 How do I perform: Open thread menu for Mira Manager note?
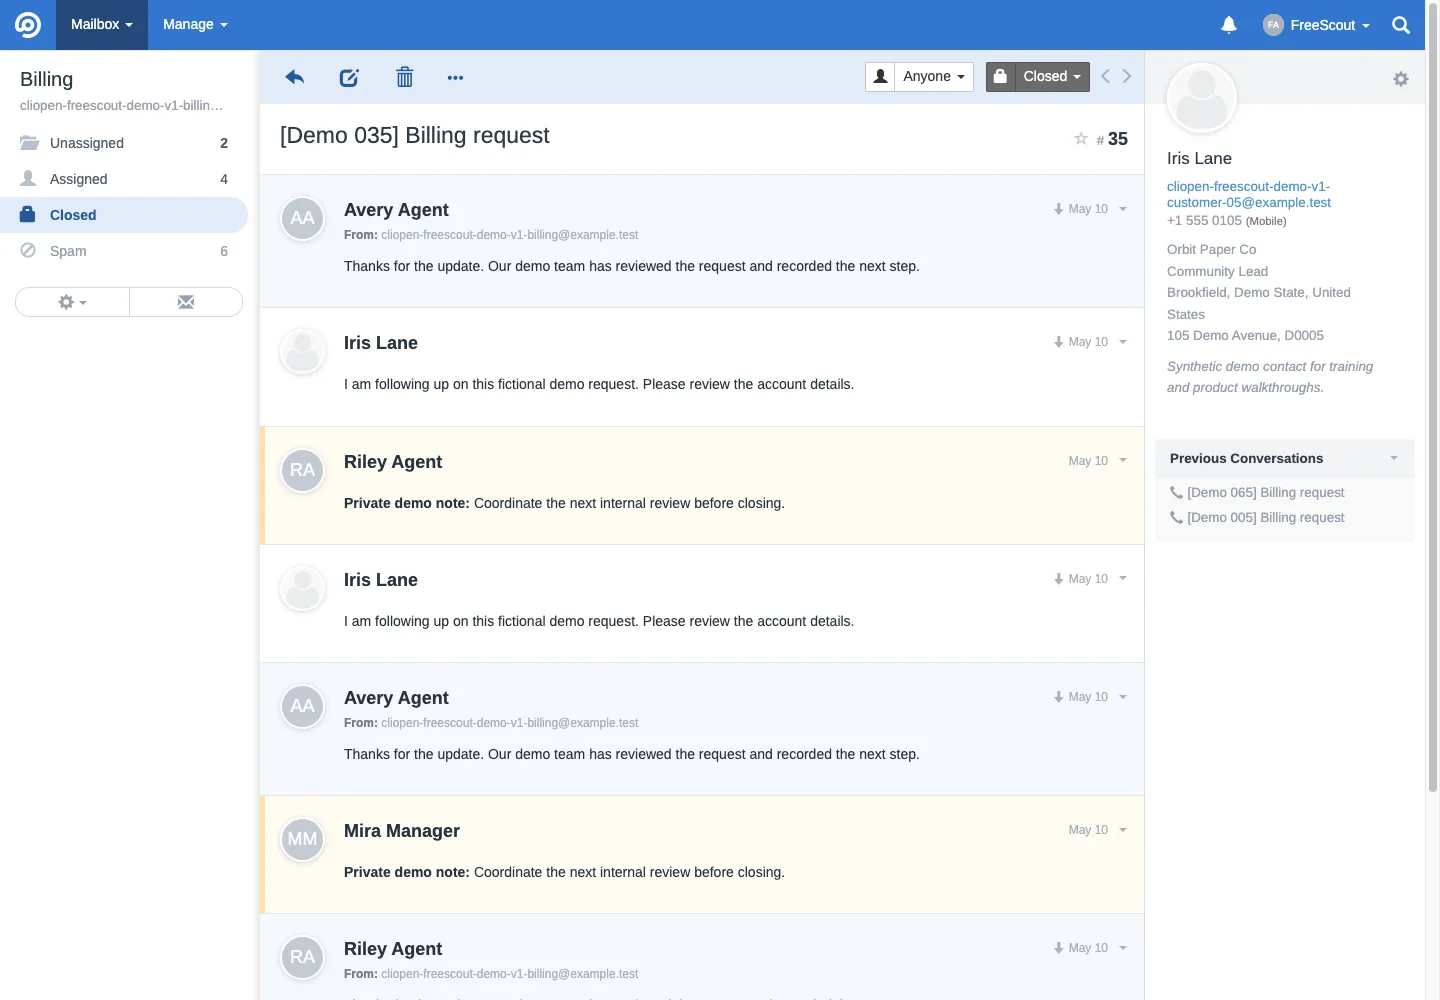coord(1123,830)
